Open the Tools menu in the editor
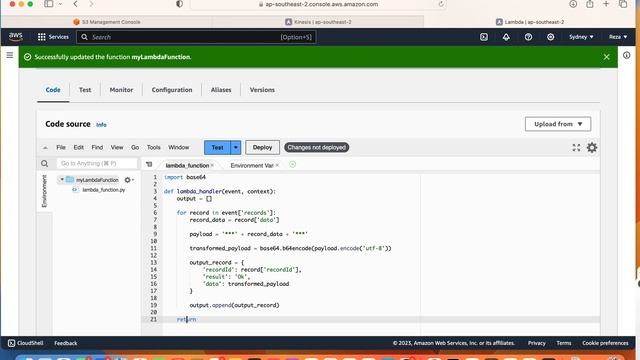This screenshot has height=360, width=640. 153,147
